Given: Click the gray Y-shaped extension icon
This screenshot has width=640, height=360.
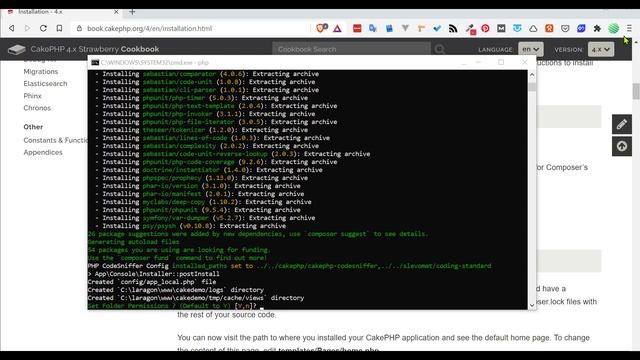Looking at the screenshot, I should coord(405,28).
